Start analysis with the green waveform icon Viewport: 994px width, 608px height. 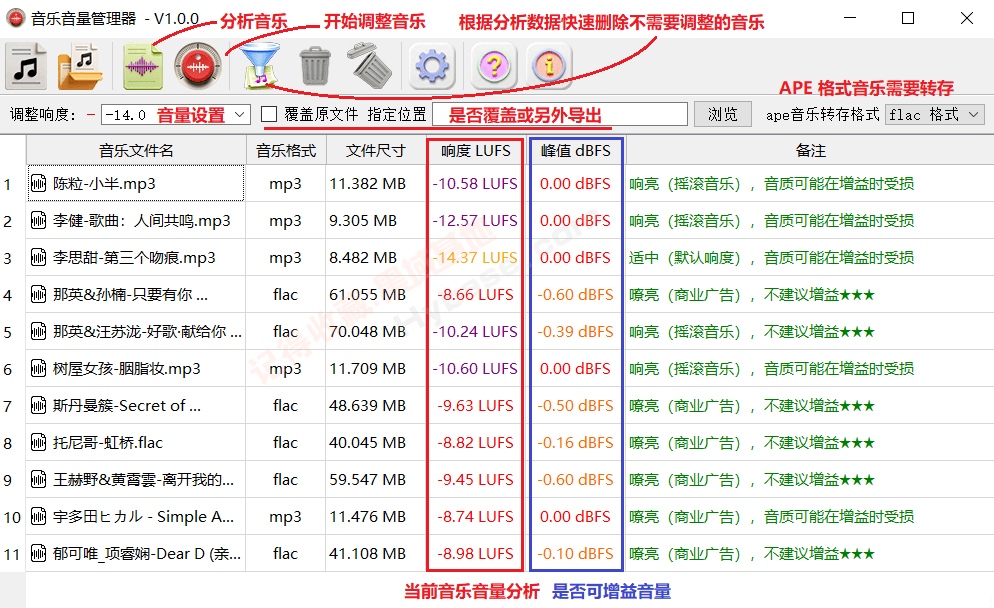pos(142,67)
